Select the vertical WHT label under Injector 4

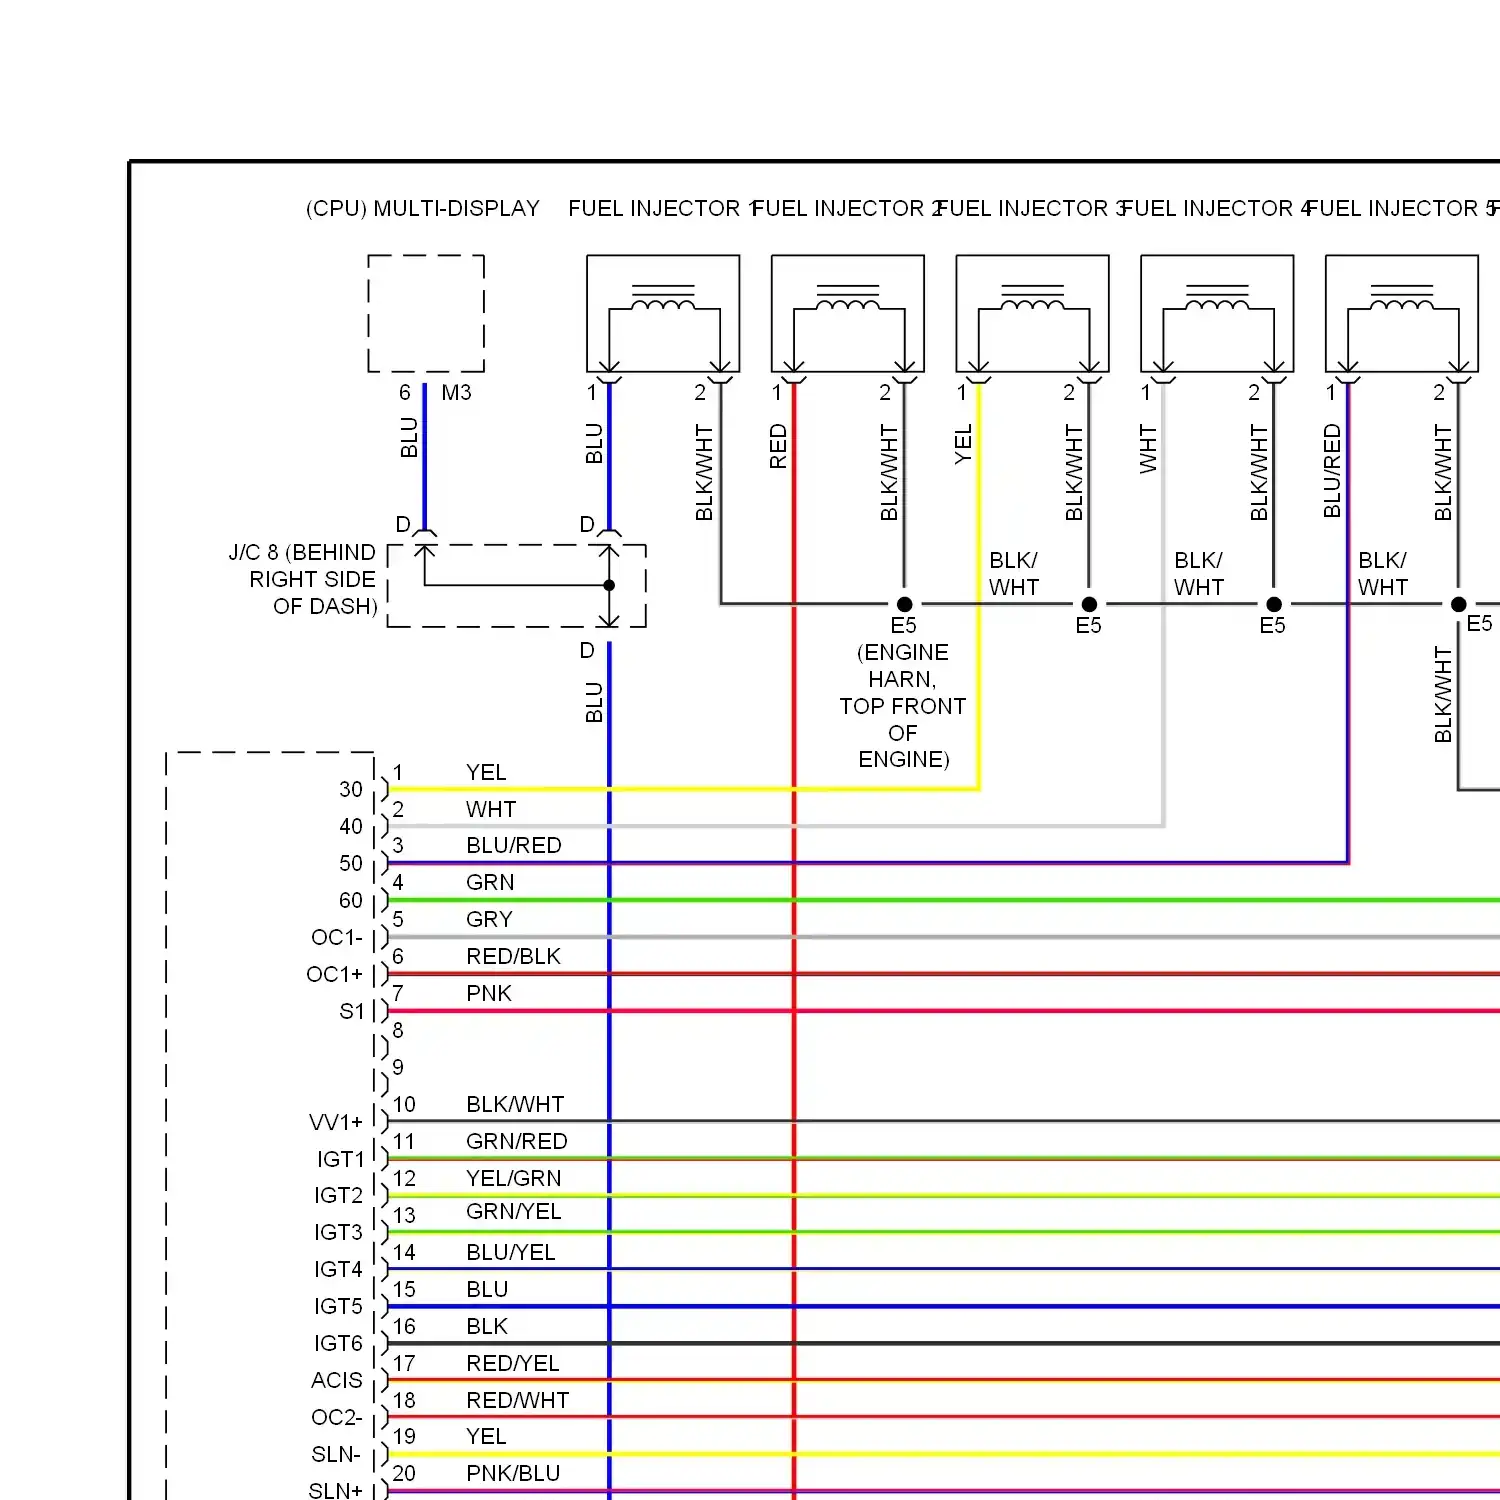pos(1148,448)
